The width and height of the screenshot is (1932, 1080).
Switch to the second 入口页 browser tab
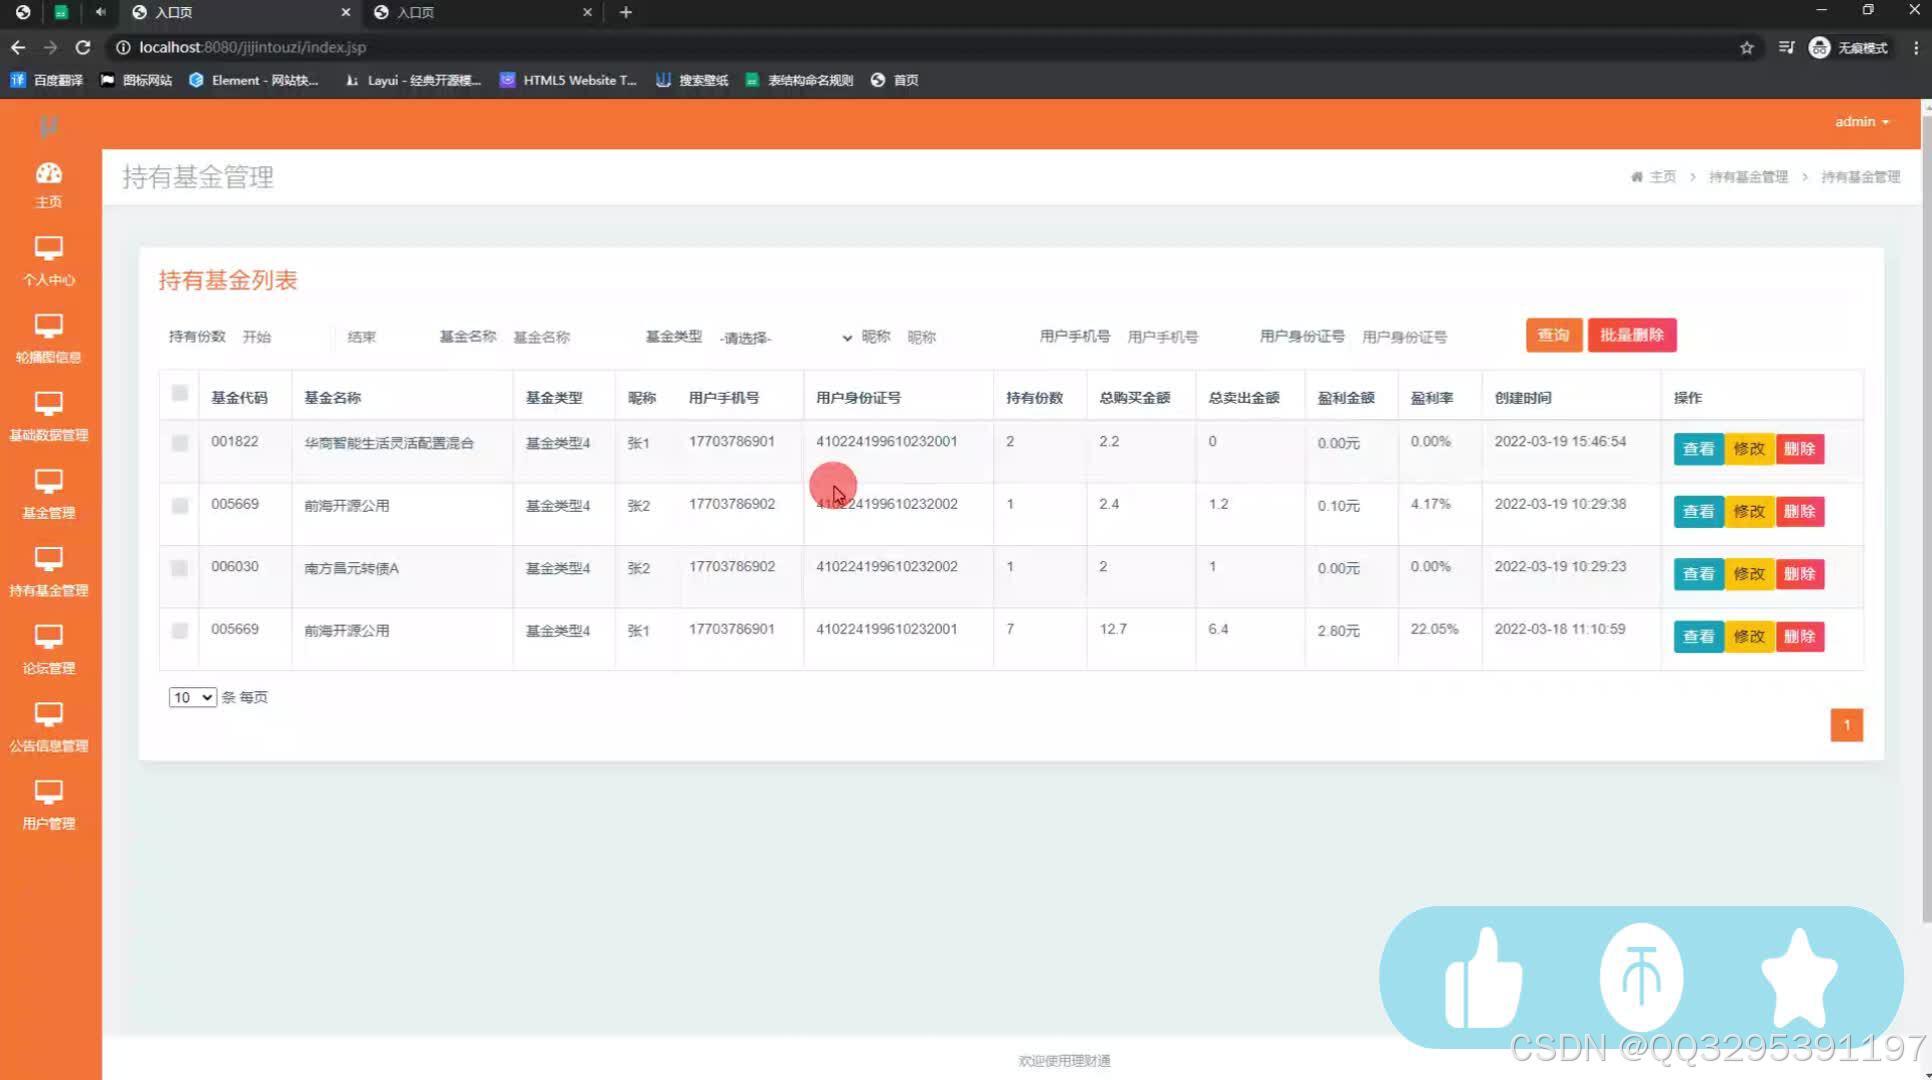(482, 12)
